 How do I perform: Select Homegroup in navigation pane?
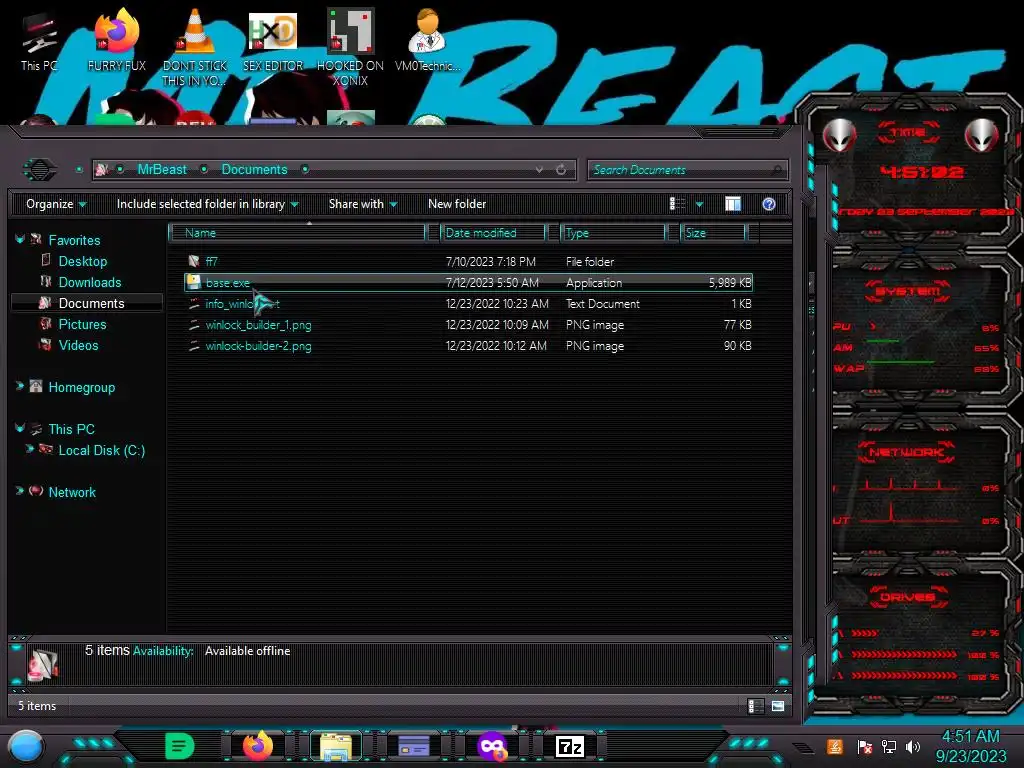pyautogui.click(x=81, y=387)
